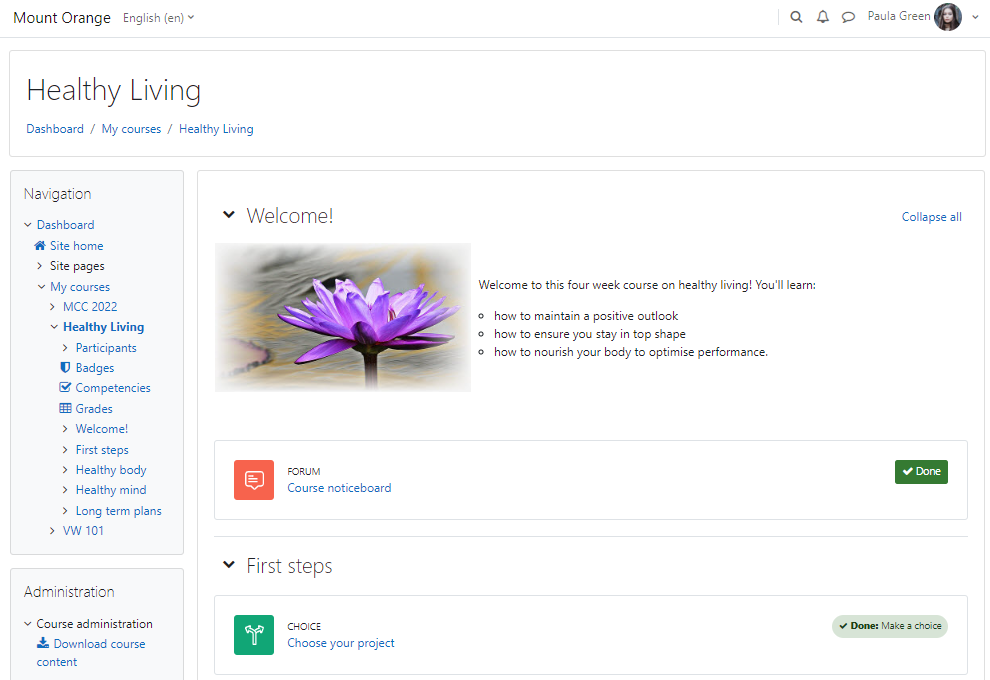990x680 pixels.
Task: Click the Download course content icon
Action: 43,643
